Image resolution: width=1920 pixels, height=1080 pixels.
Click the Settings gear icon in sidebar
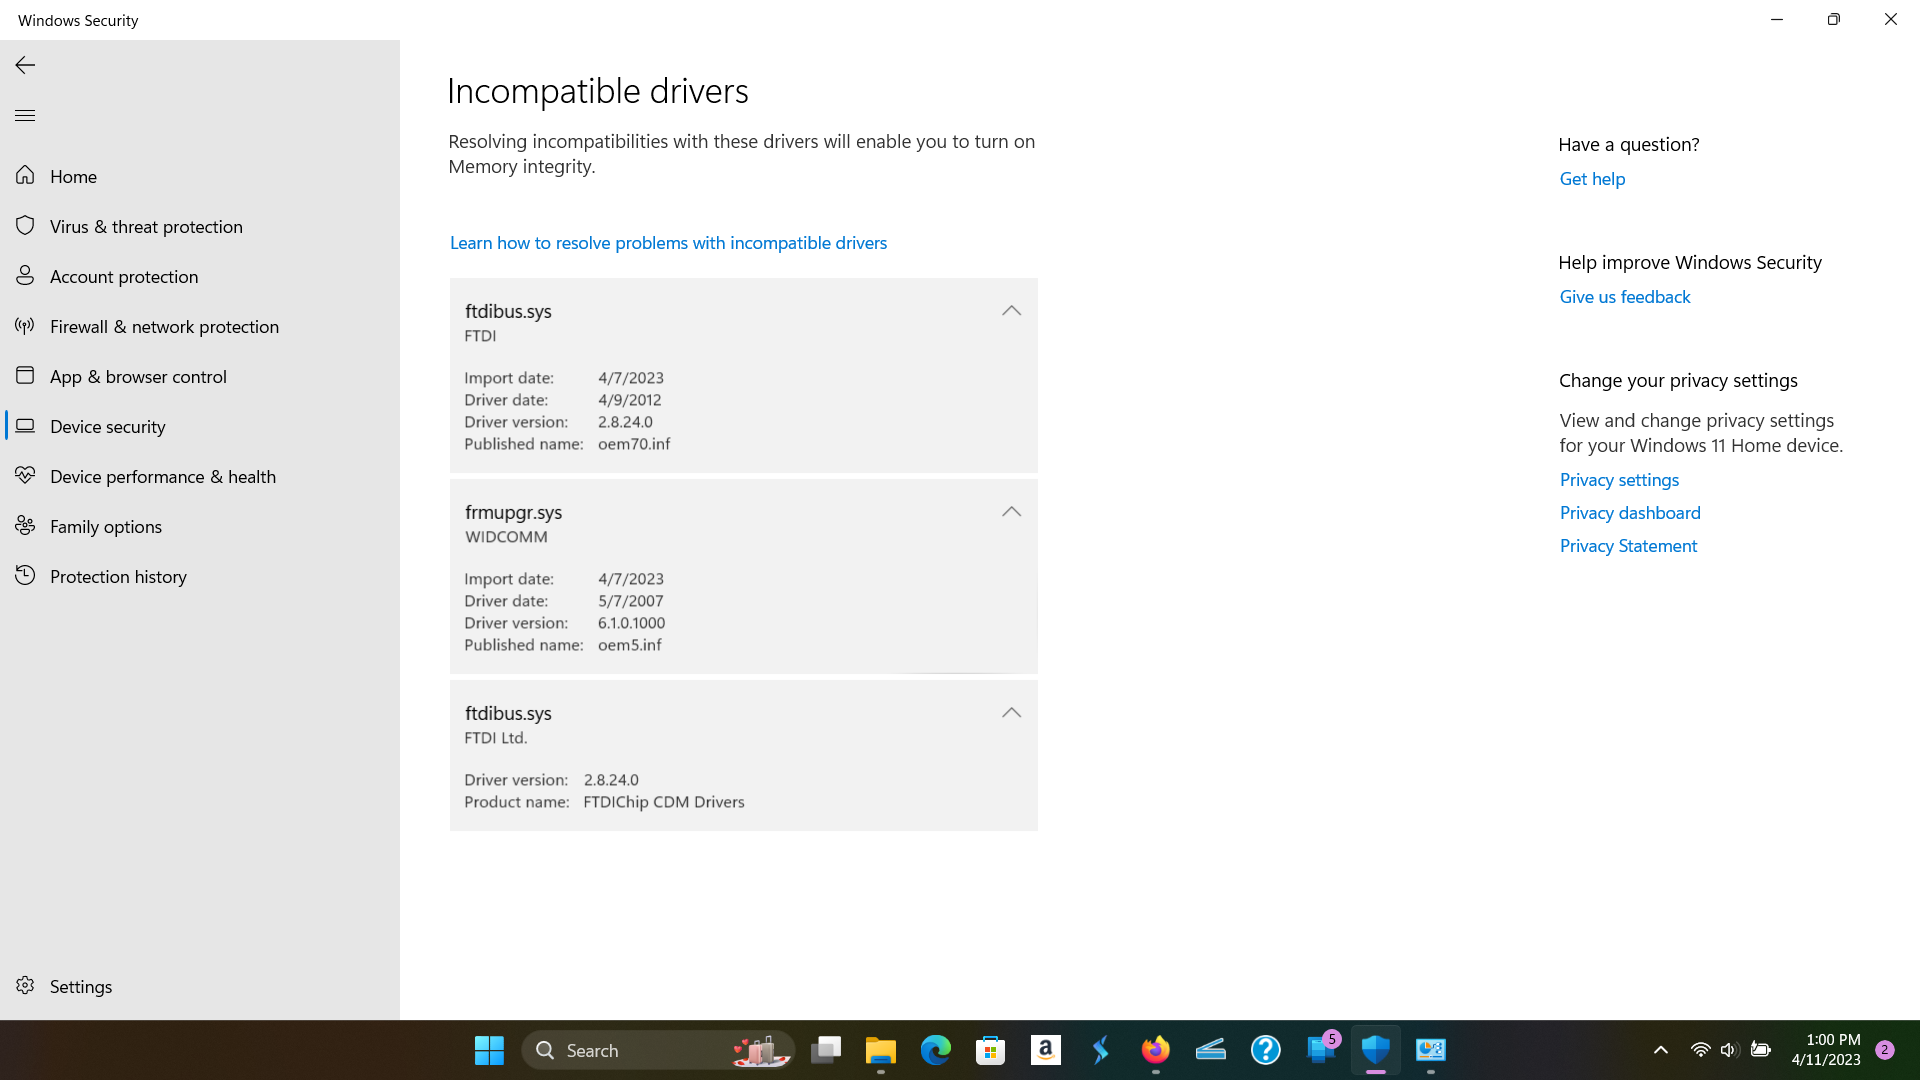coord(25,985)
